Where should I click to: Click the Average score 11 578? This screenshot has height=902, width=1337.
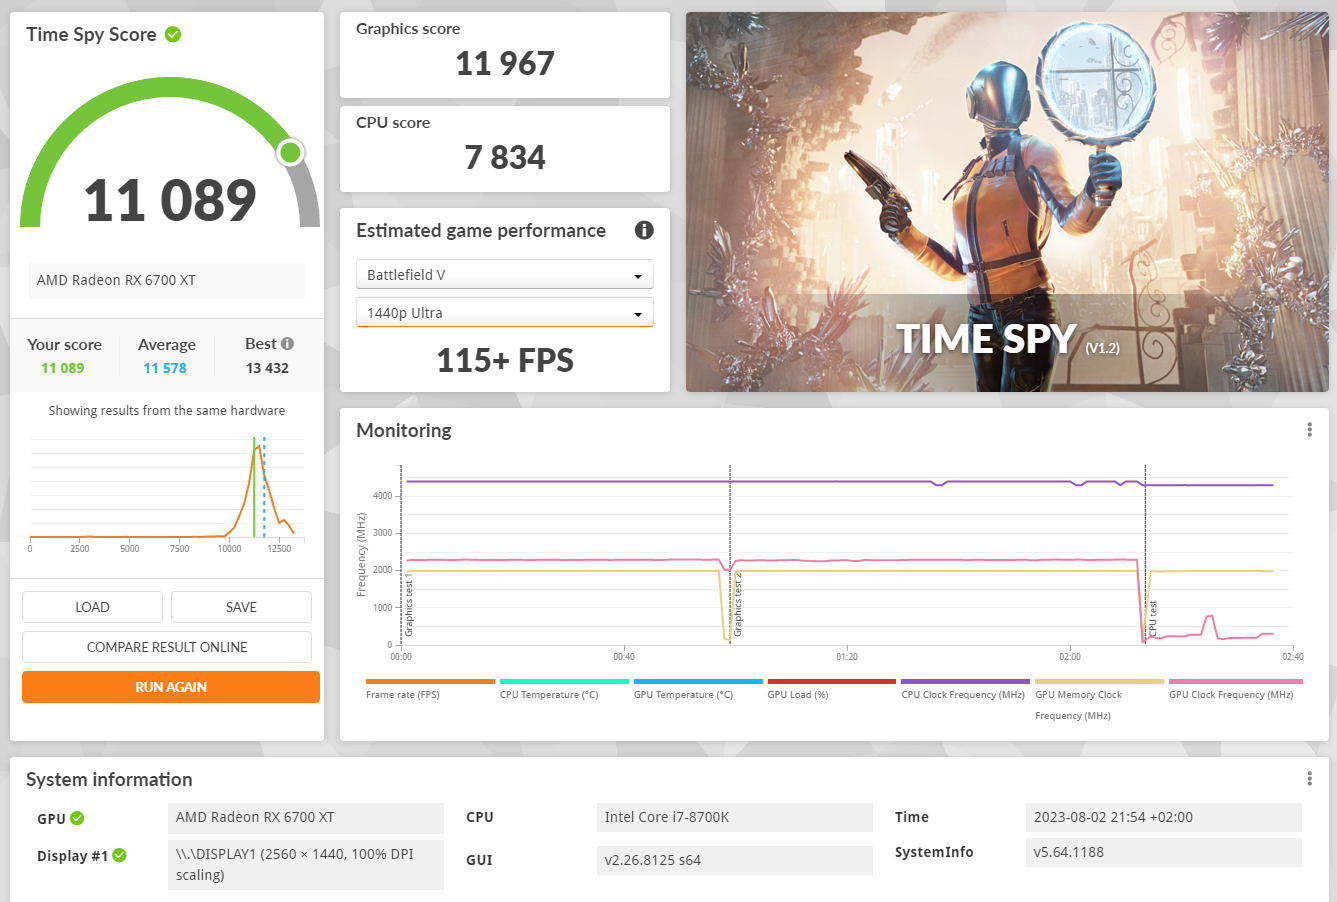point(165,368)
